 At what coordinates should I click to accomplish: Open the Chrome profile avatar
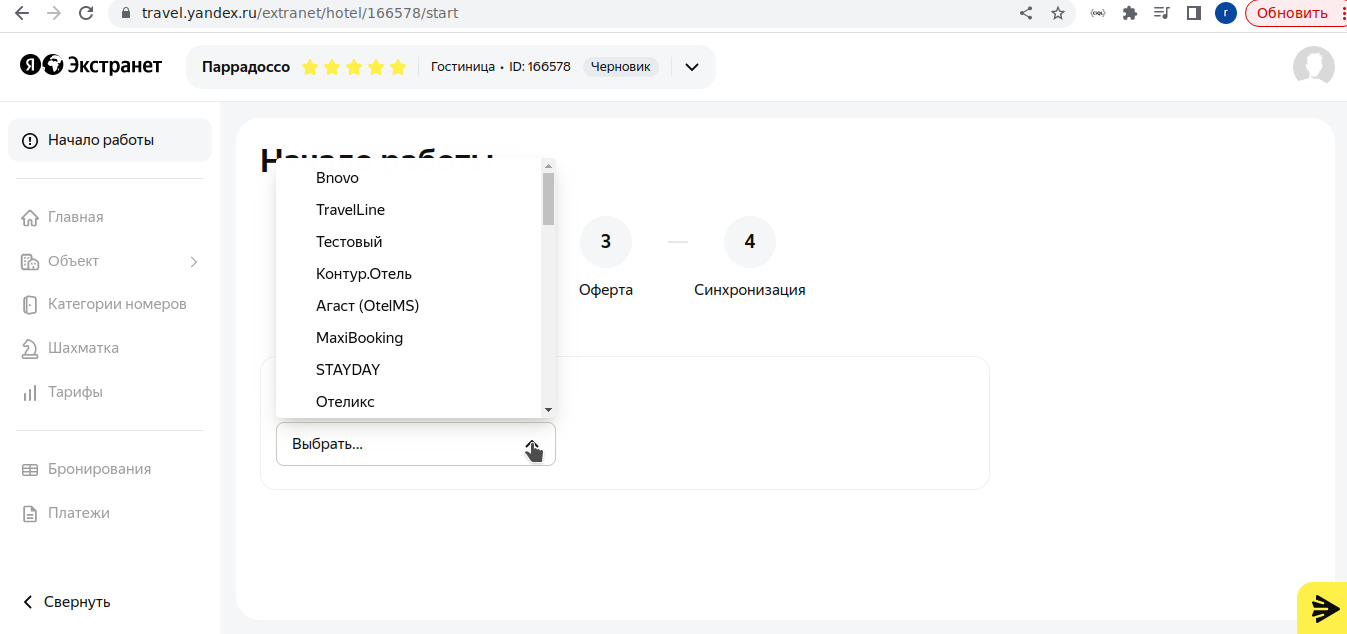click(1225, 14)
